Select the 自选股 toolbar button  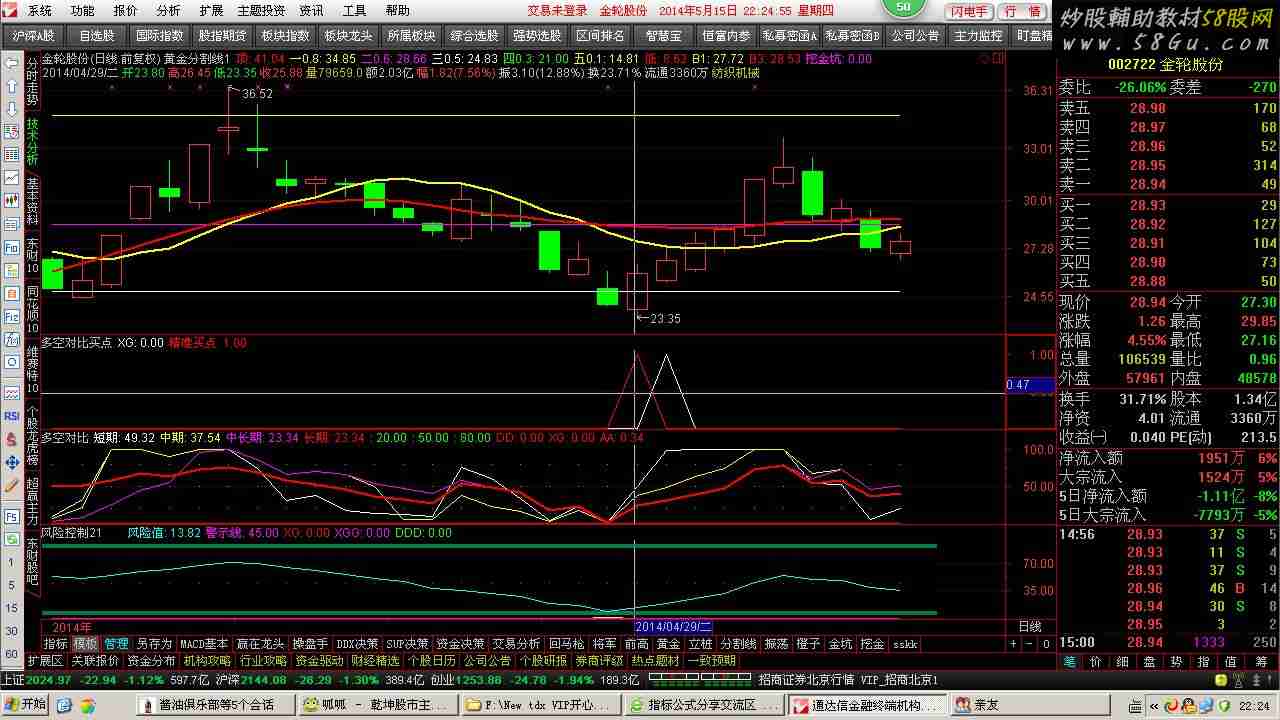97,35
